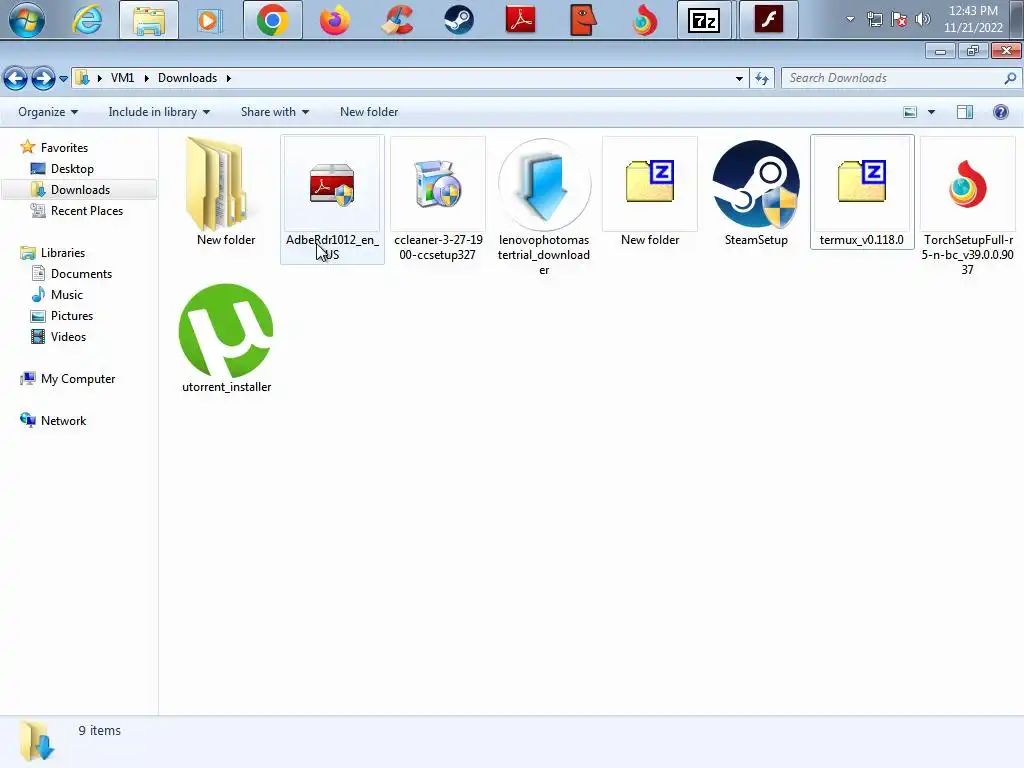
Task: Open Explorer Help question mark
Action: click(x=1000, y=112)
